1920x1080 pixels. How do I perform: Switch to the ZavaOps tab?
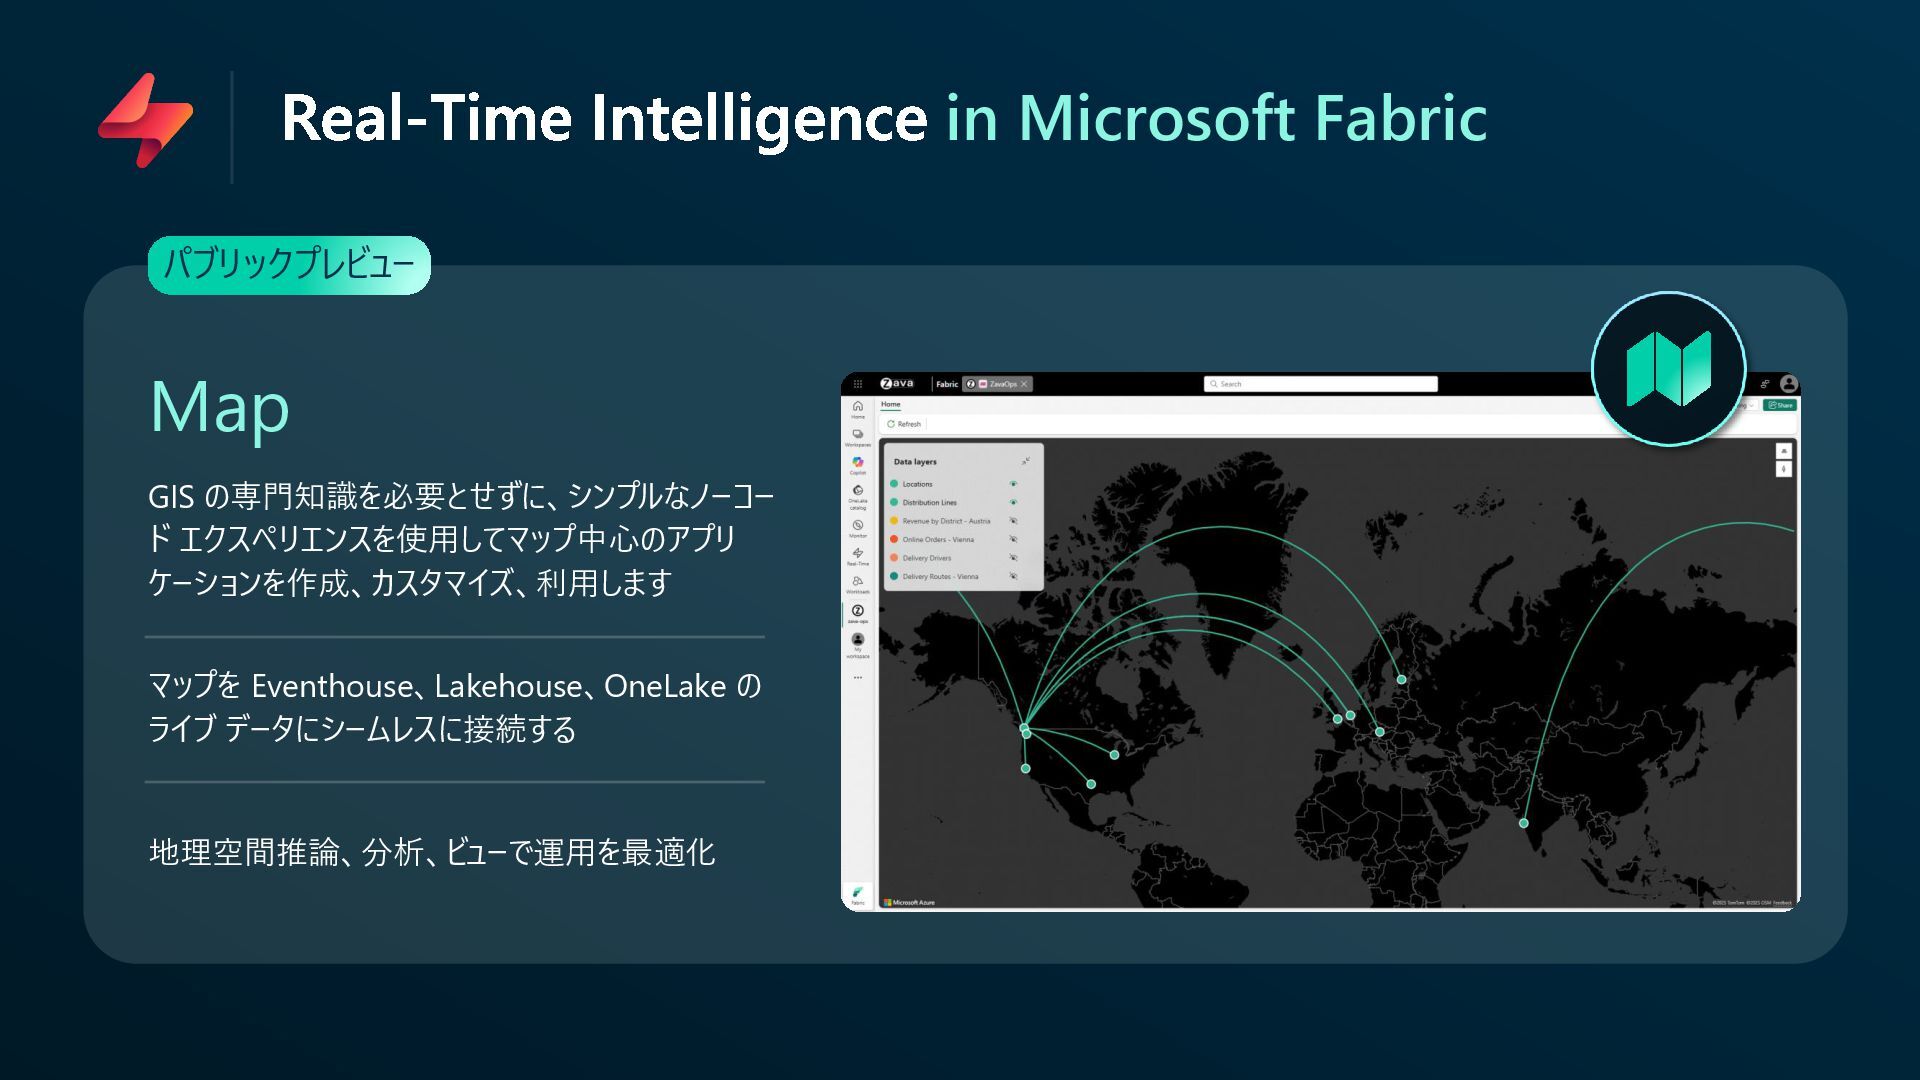(x=1002, y=384)
